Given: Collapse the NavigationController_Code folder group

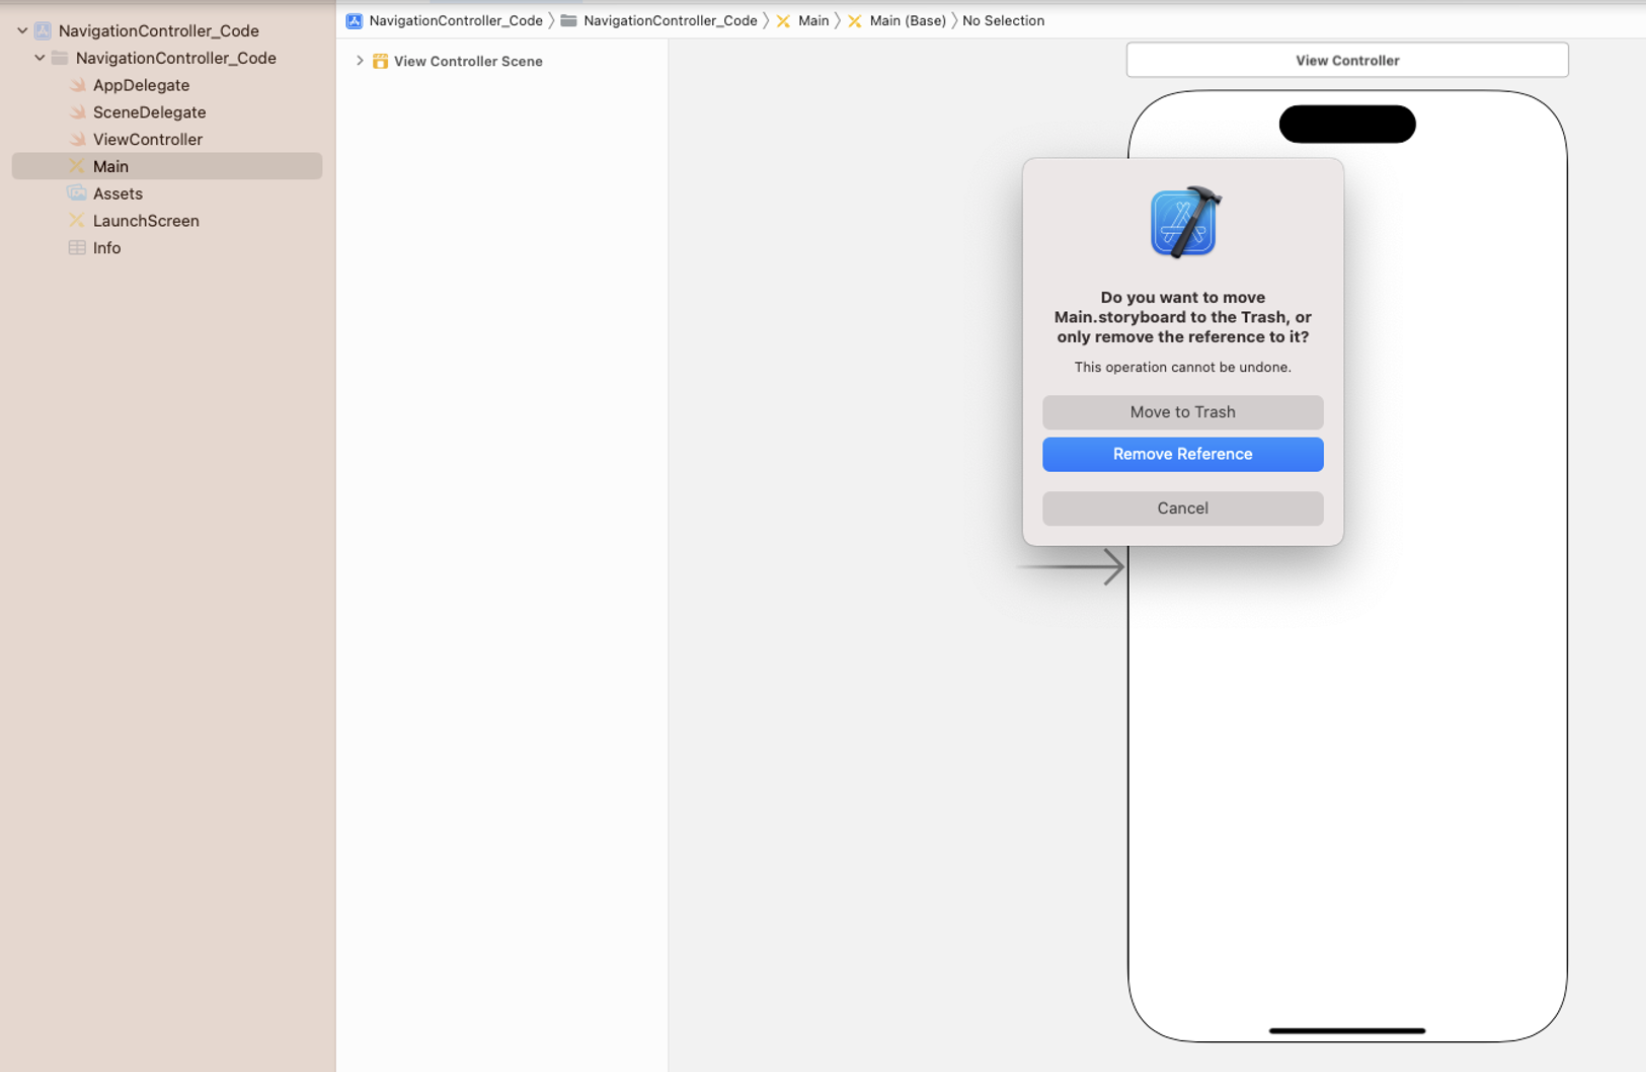Looking at the screenshot, I should [39, 58].
